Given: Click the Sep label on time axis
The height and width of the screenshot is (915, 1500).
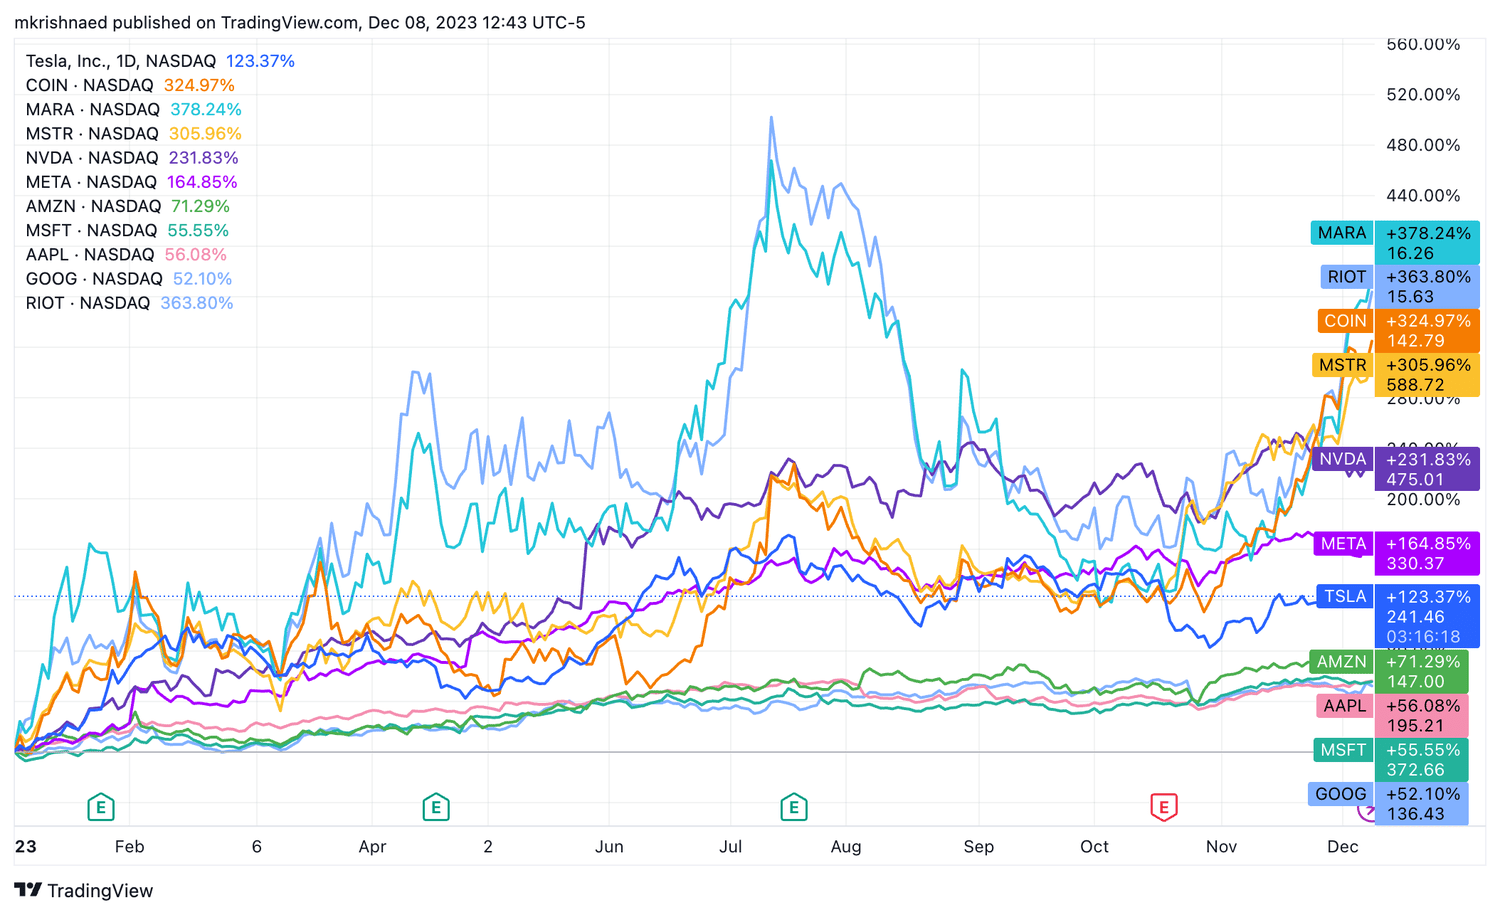Looking at the screenshot, I should [x=979, y=846].
